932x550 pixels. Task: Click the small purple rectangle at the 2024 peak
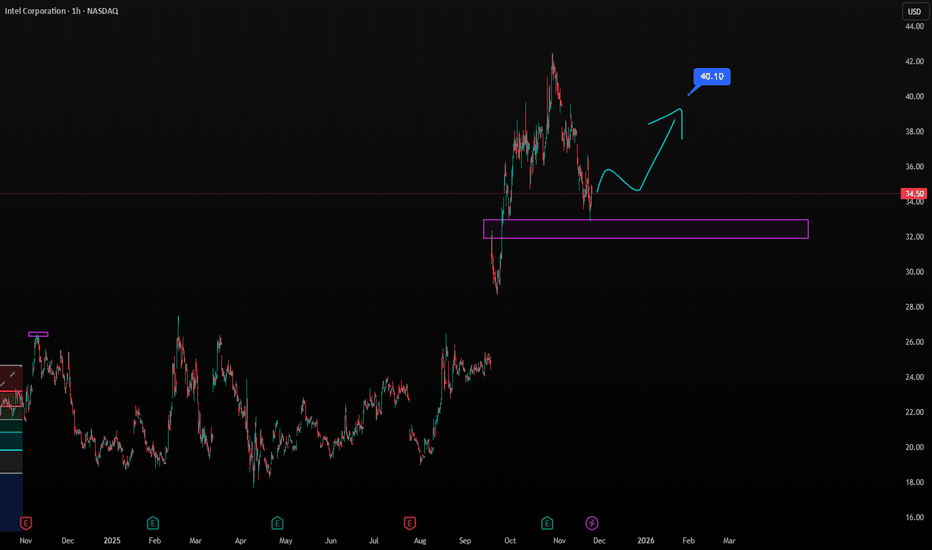pyautogui.click(x=38, y=334)
